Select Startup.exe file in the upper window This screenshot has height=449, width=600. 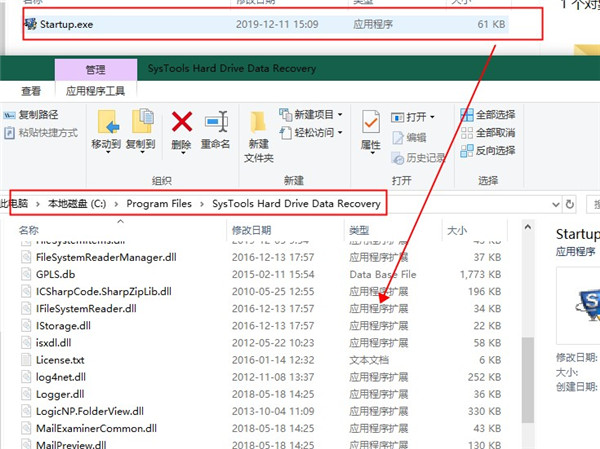266,24
